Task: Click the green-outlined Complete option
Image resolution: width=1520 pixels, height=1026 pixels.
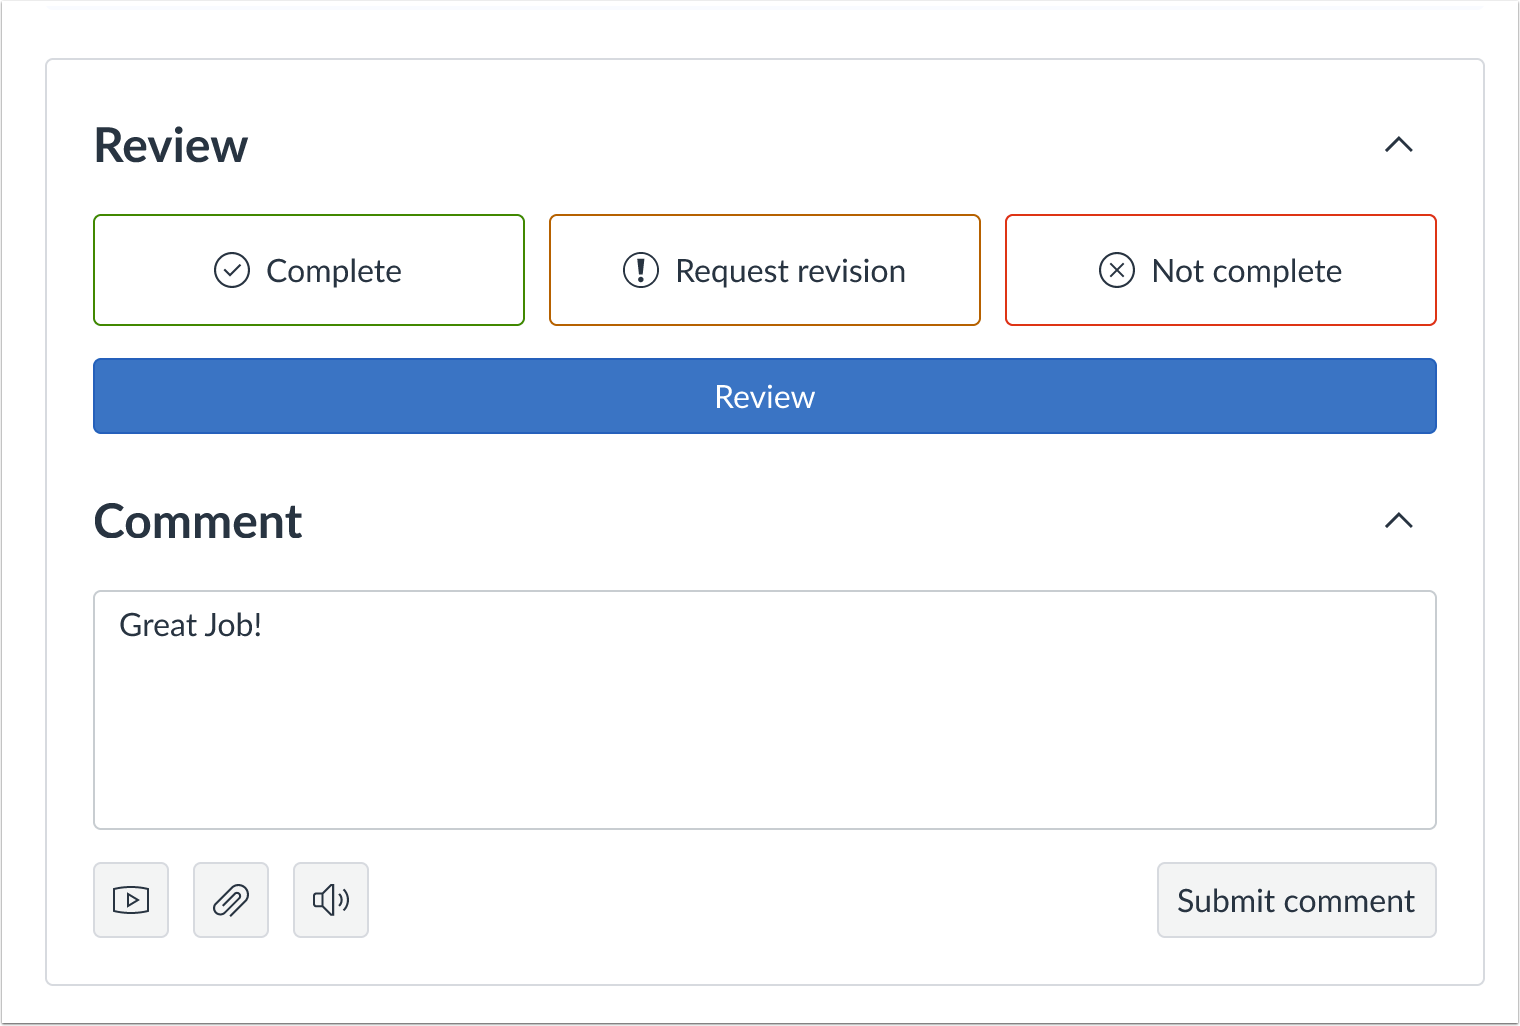Action: (x=308, y=270)
